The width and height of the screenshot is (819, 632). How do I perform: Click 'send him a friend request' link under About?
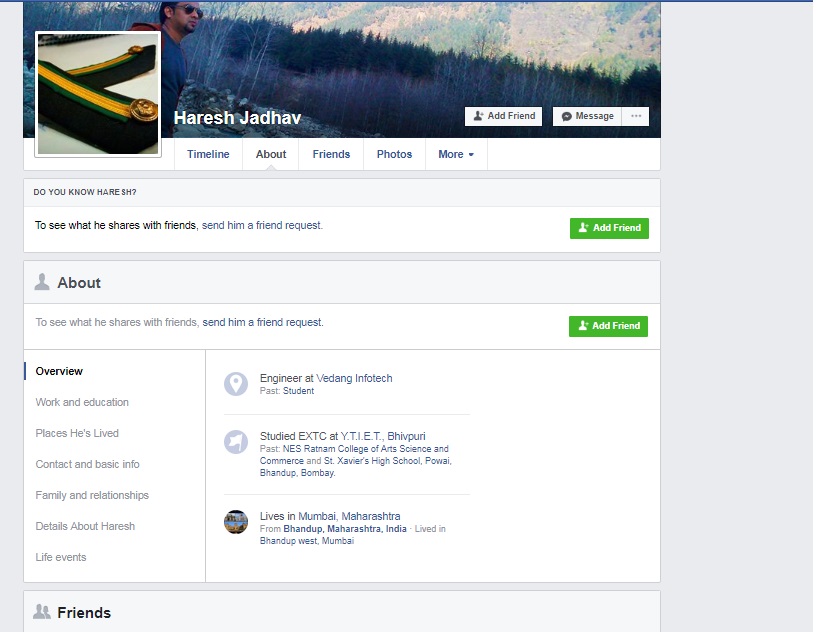coord(262,322)
